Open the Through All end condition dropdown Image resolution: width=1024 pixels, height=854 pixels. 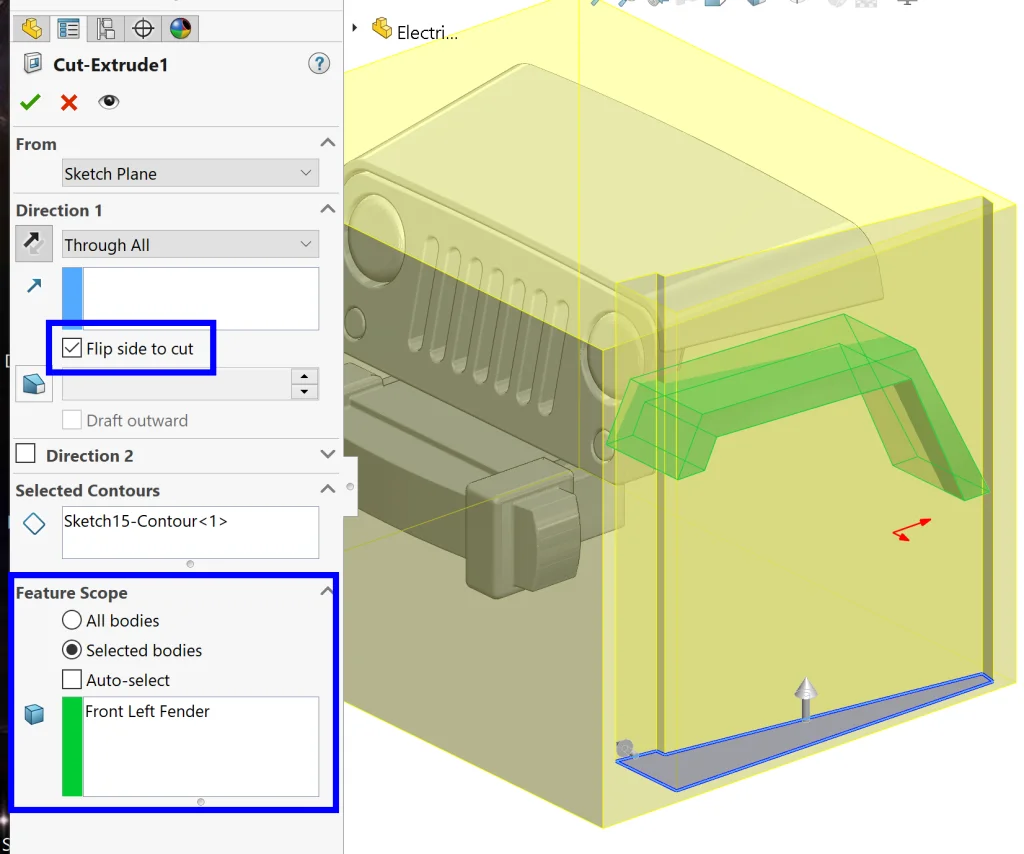click(190, 245)
